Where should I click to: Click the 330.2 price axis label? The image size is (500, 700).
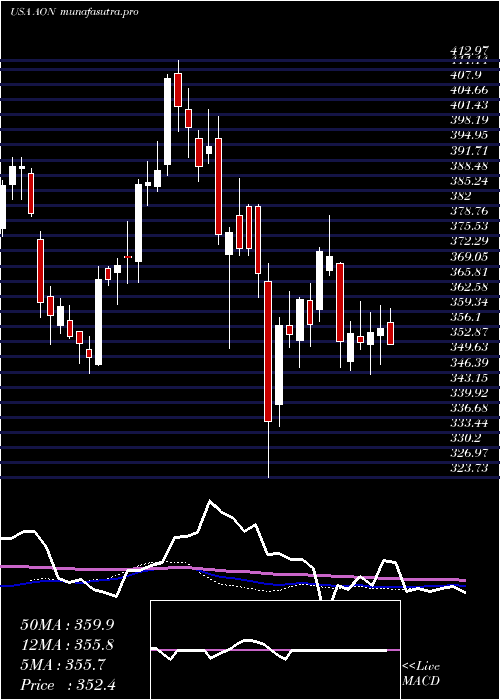(466, 438)
